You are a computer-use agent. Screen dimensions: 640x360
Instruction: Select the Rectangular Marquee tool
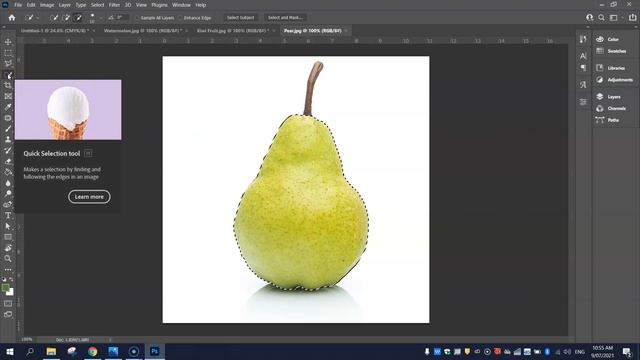(8, 53)
